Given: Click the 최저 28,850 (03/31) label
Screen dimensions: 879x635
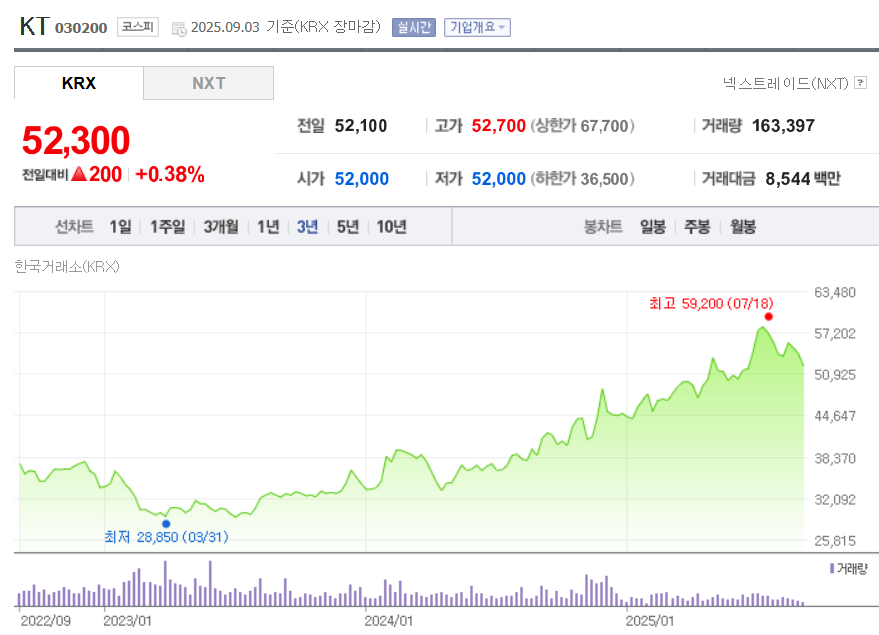Looking at the screenshot, I should coord(166,537).
